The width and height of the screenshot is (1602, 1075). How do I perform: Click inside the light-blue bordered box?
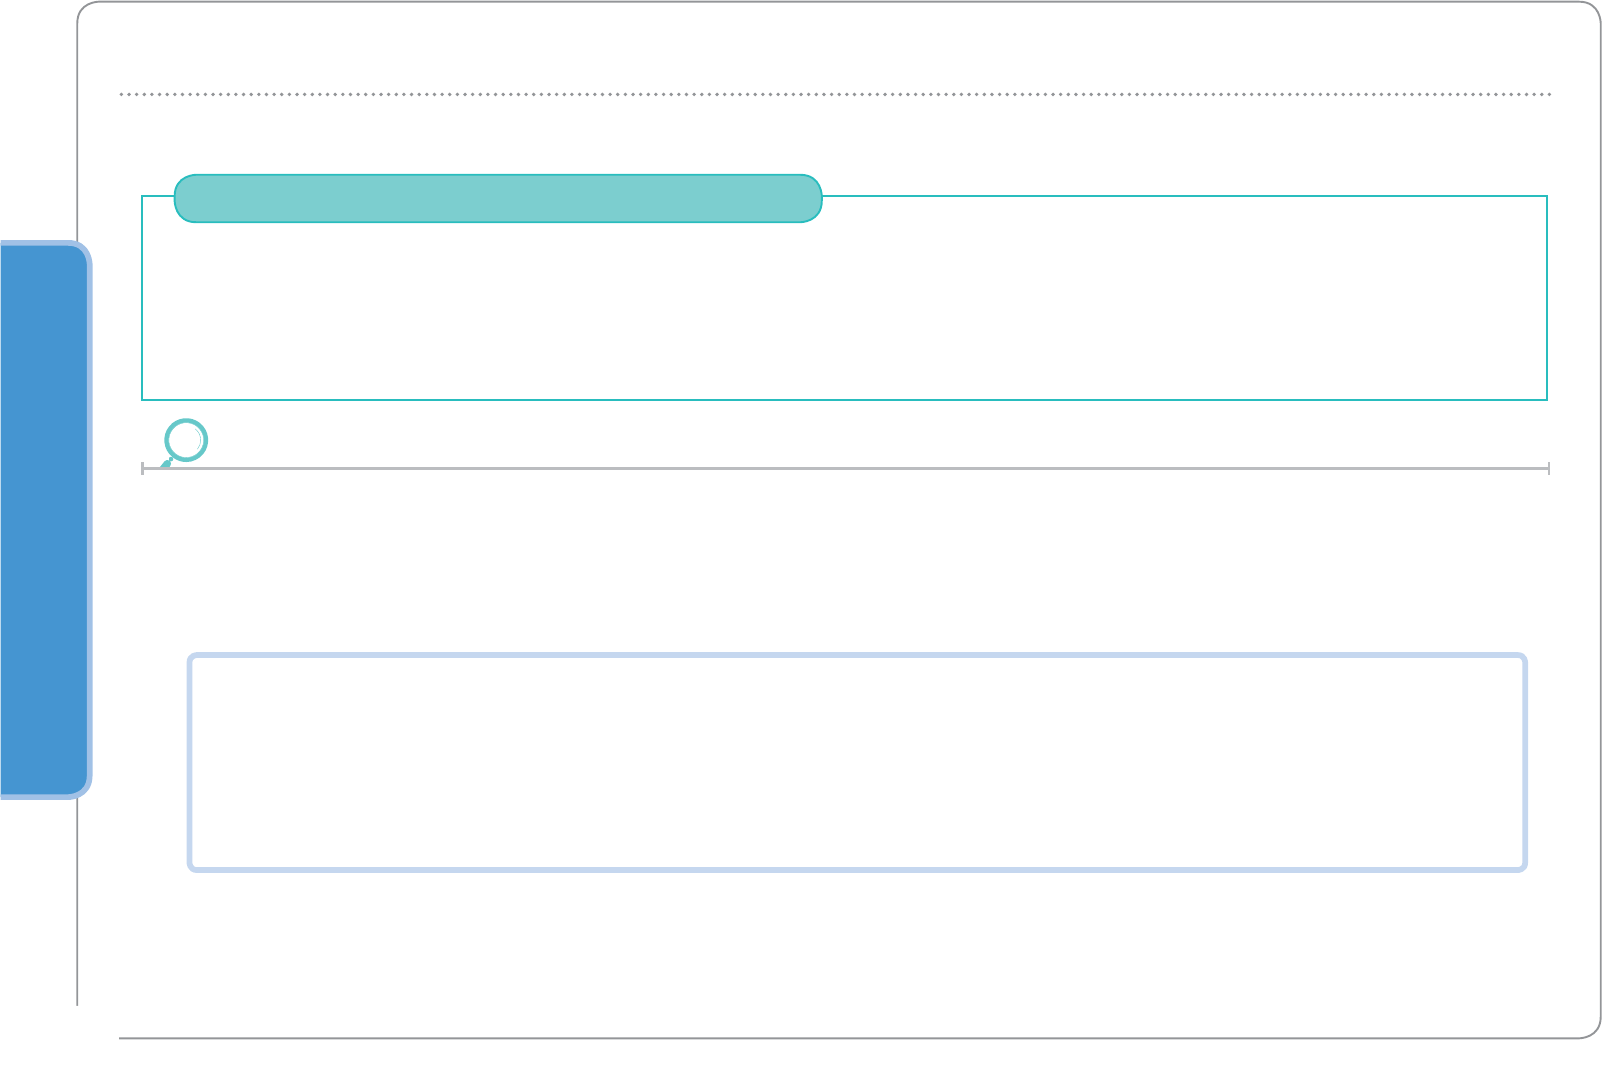click(857, 762)
